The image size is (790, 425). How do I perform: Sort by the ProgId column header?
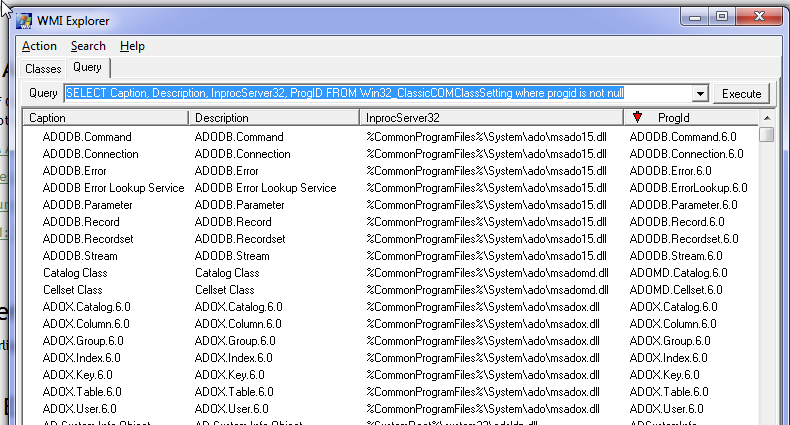(691, 118)
